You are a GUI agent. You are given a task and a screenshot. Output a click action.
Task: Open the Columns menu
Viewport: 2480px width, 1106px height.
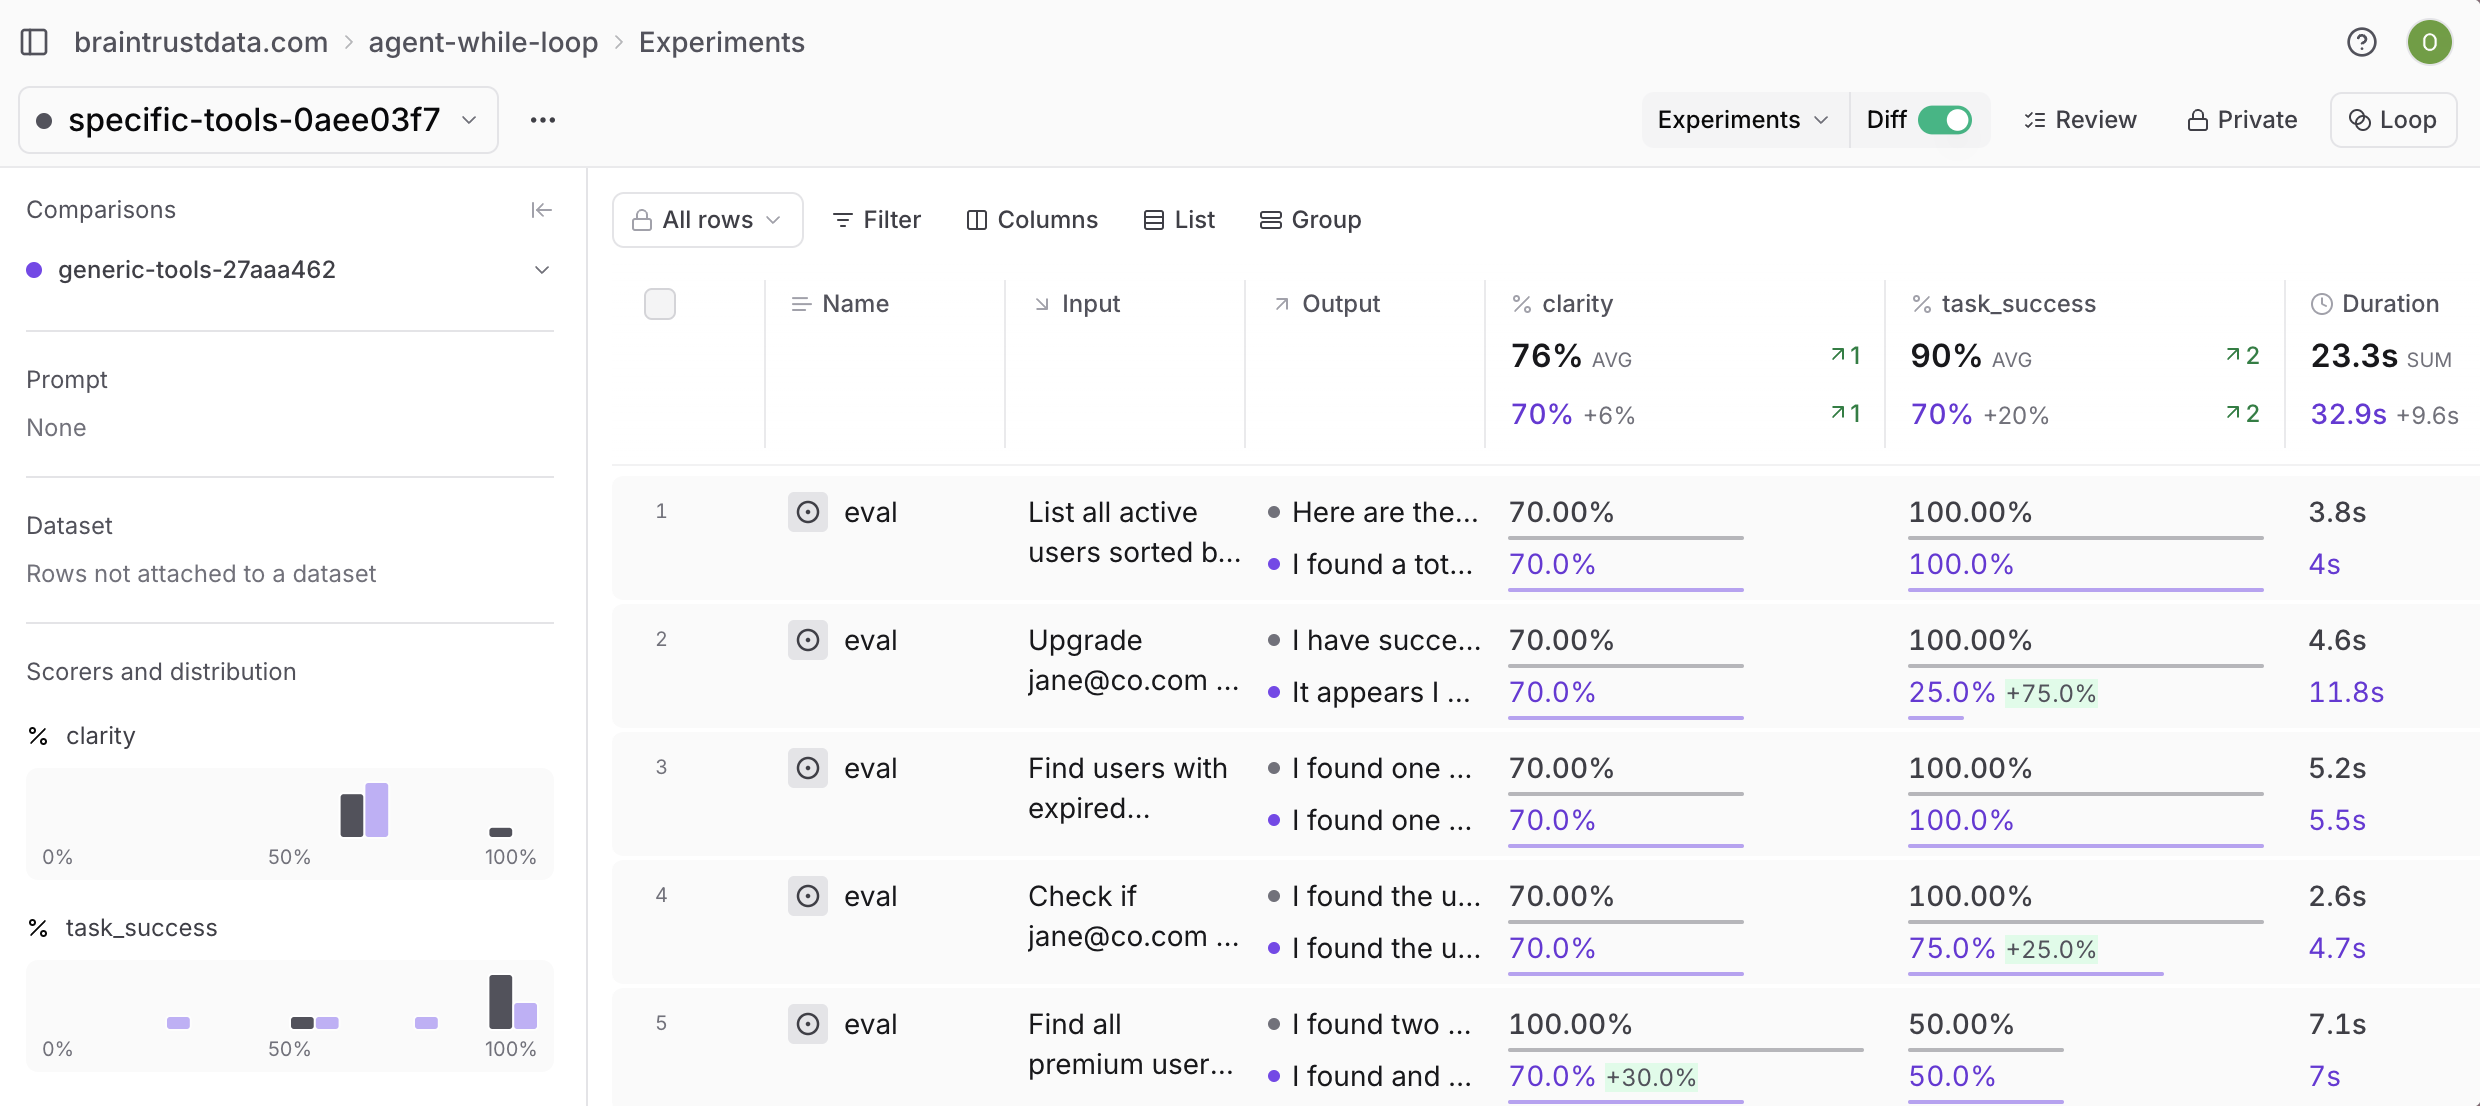click(1032, 220)
